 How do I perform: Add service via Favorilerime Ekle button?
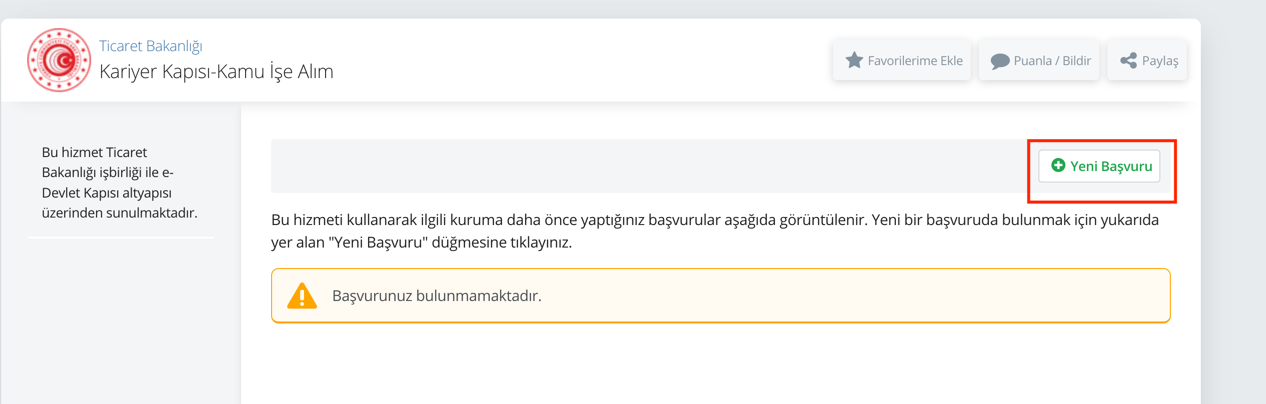(x=902, y=60)
